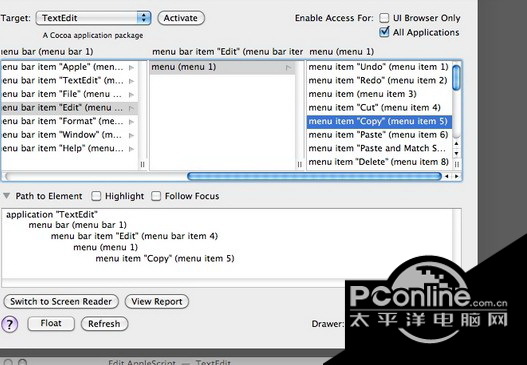Click the menu bar item "Edit" path line
The image size is (527, 365).
[x=134, y=236]
